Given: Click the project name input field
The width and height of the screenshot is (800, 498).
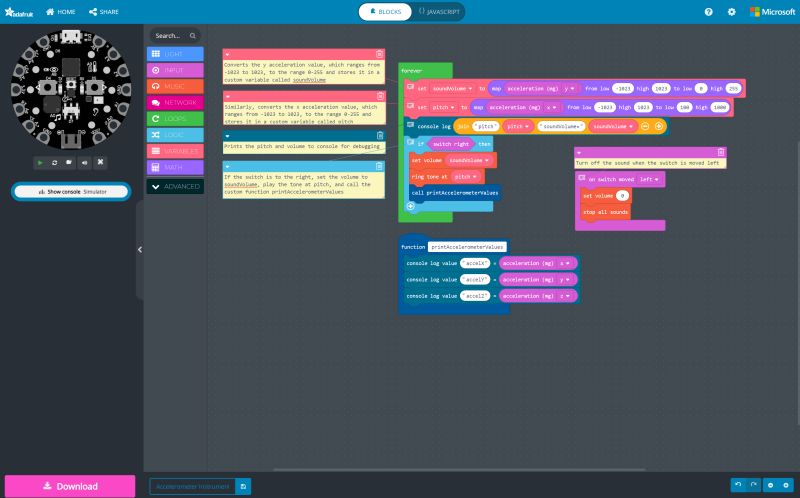Looking at the screenshot, I should pyautogui.click(x=192, y=486).
